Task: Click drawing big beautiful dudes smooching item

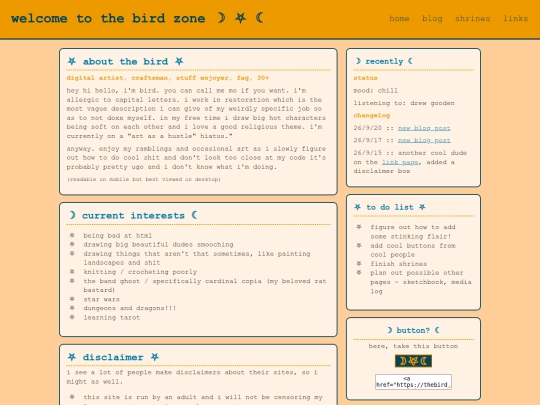Action: click(x=158, y=245)
